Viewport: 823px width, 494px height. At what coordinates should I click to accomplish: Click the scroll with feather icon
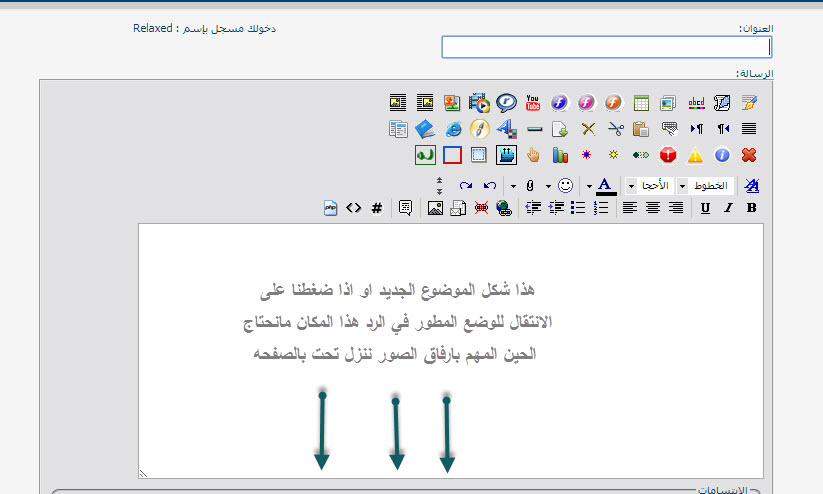click(722, 103)
